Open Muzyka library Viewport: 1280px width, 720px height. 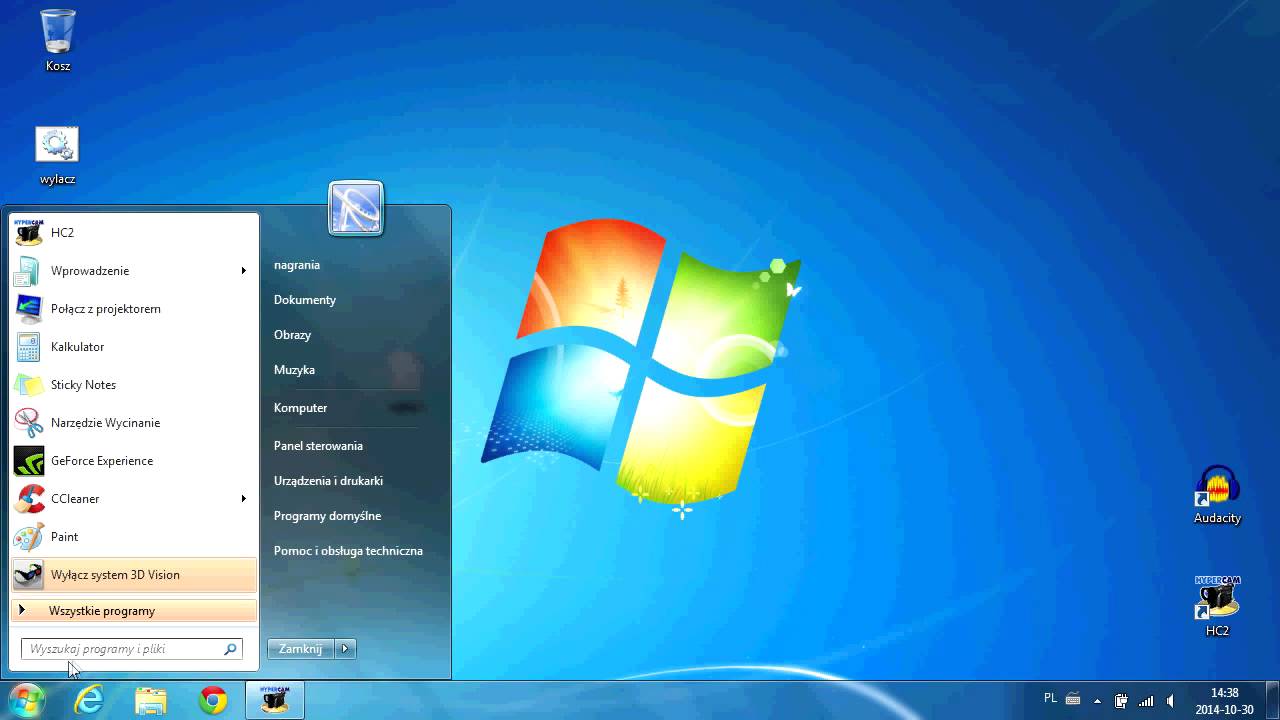pos(294,370)
